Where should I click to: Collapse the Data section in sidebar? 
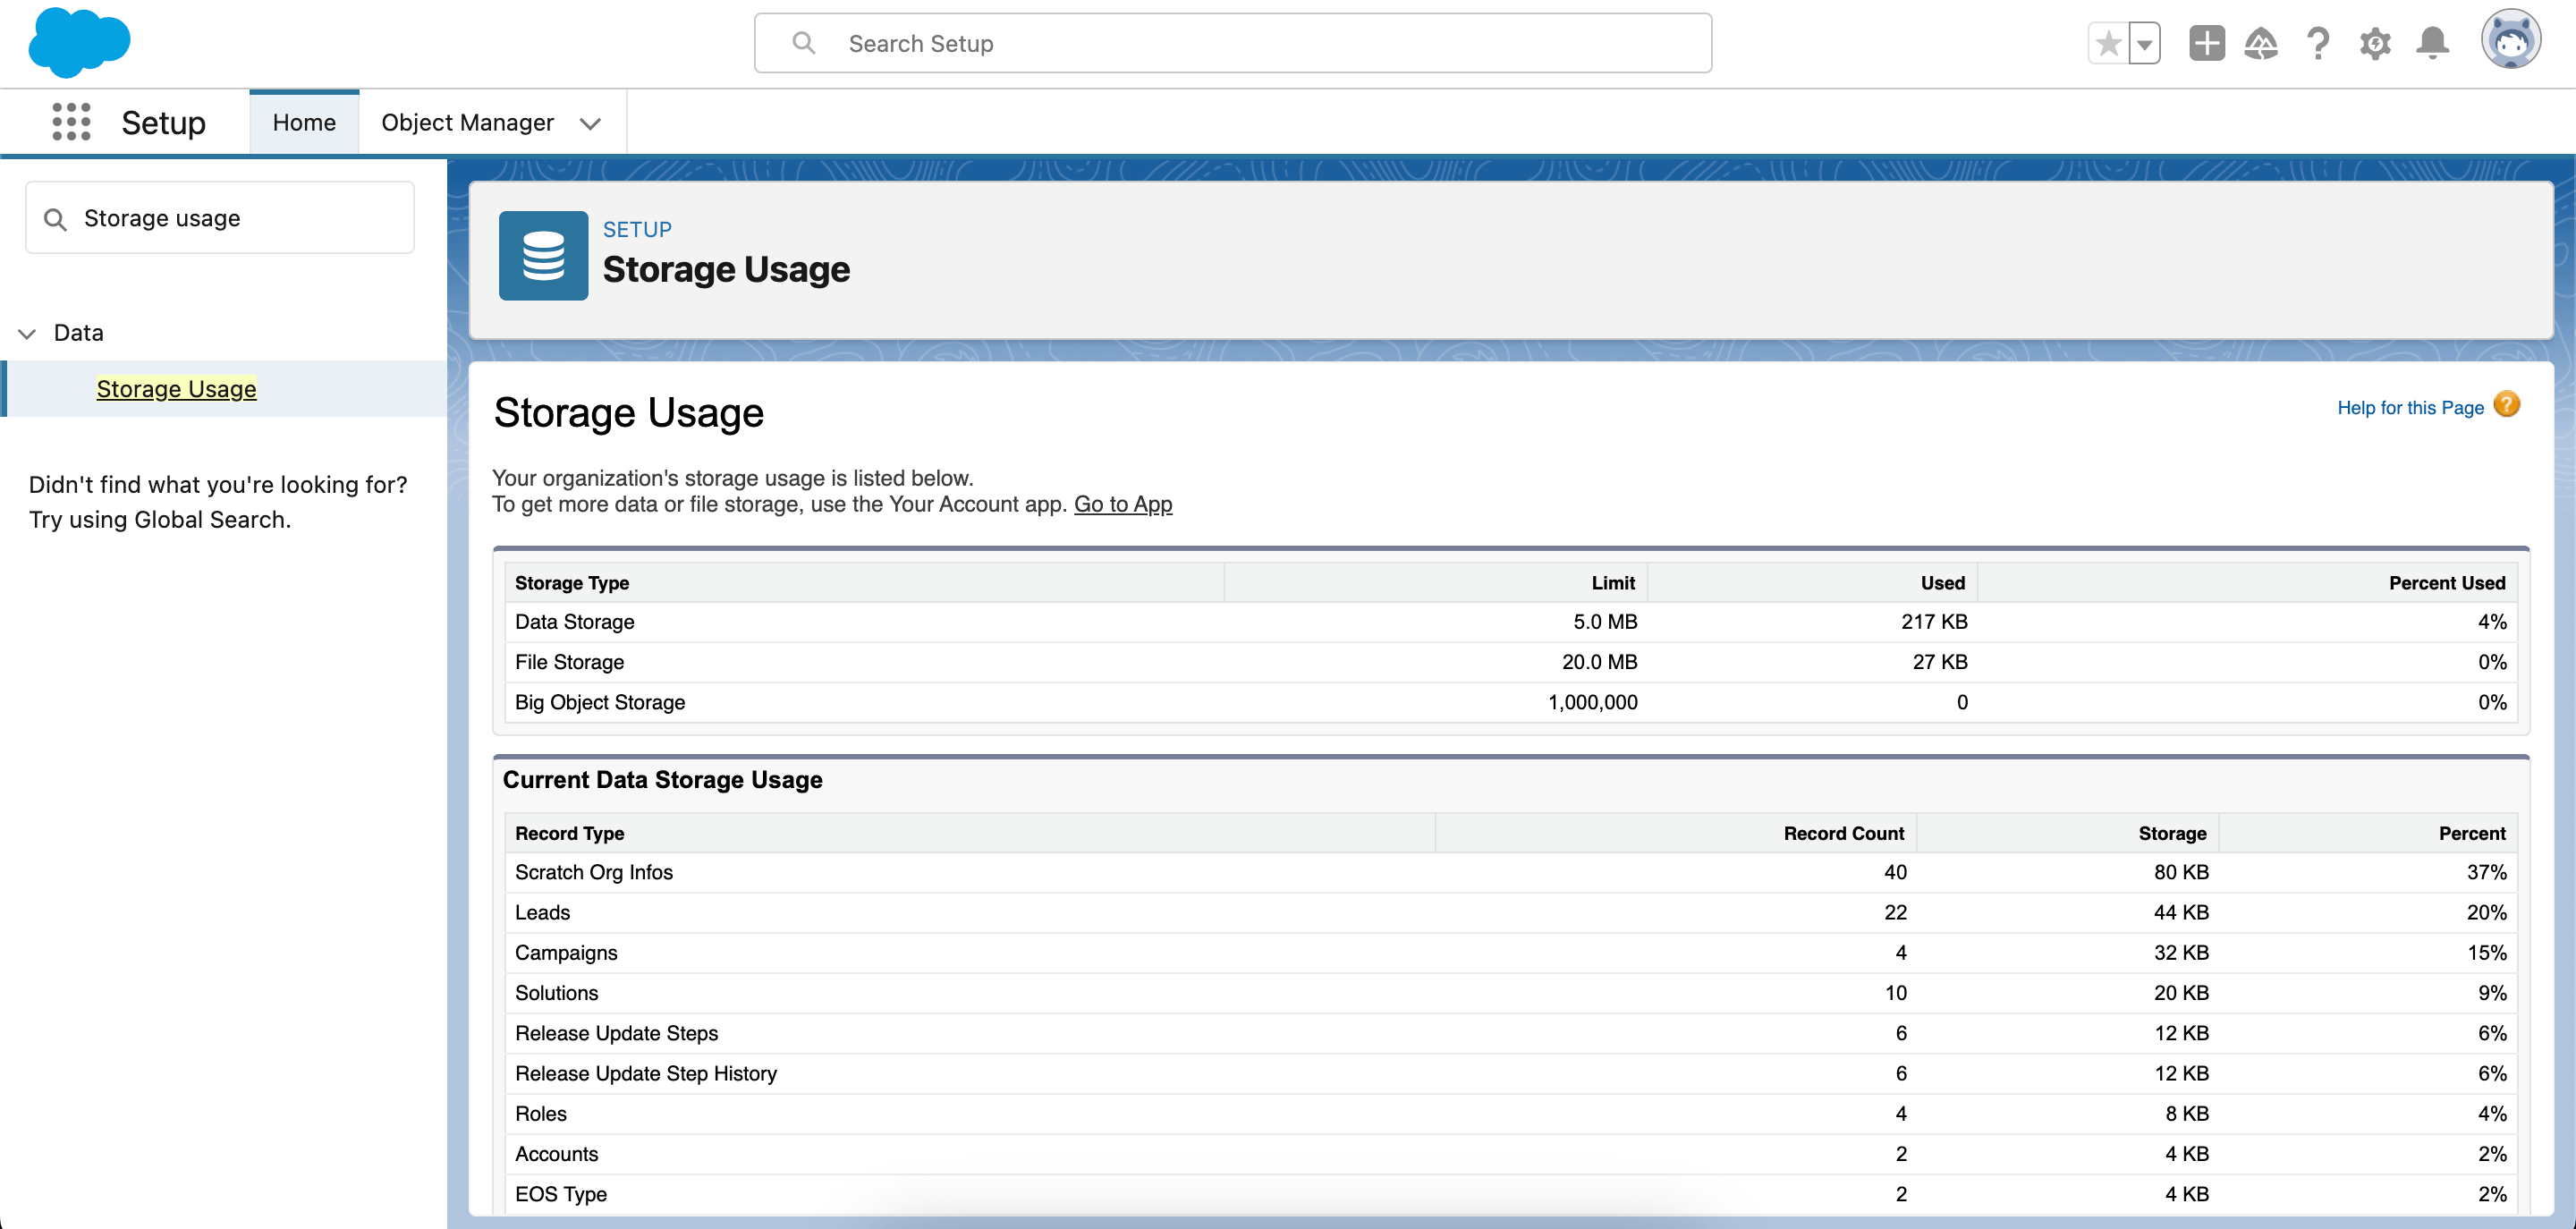(28, 333)
